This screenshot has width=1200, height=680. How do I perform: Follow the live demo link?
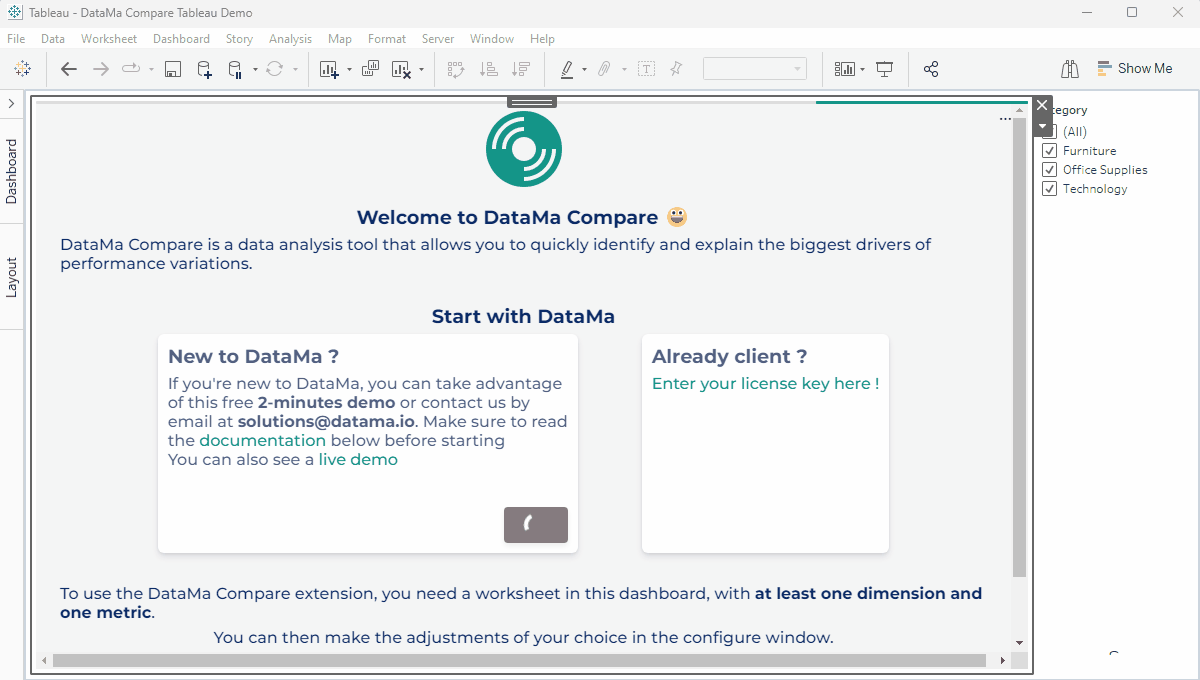coord(358,460)
